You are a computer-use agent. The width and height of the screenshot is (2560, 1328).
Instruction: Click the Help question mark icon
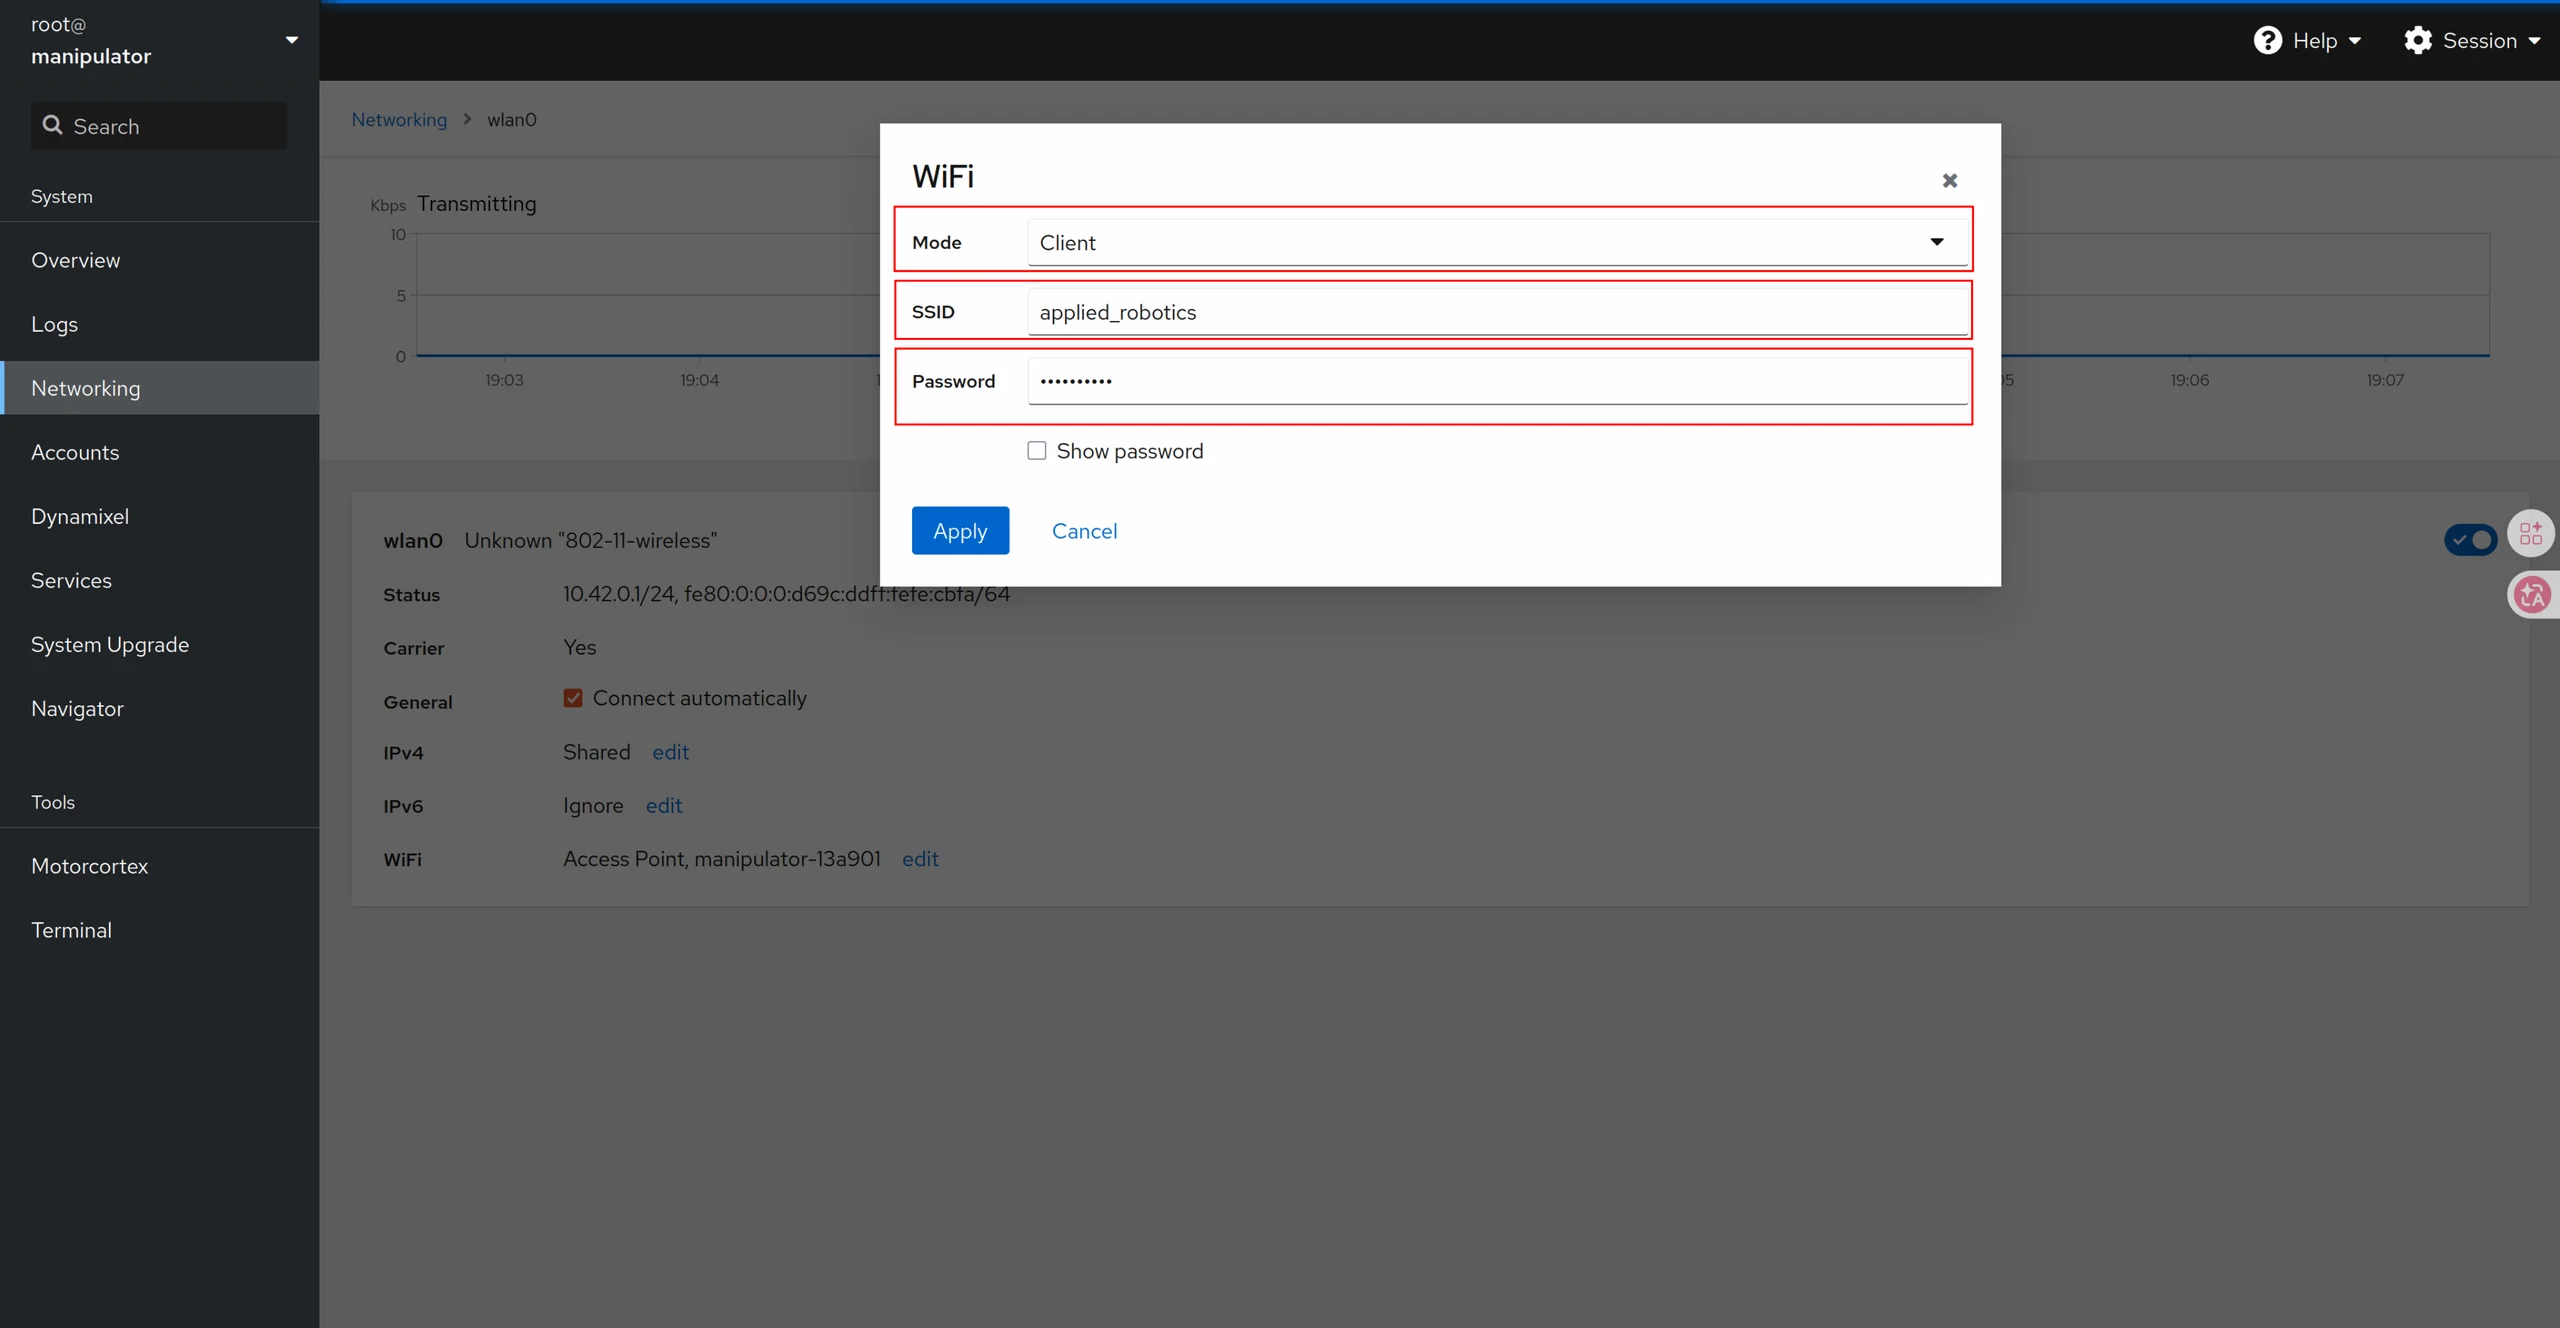pos(2267,40)
